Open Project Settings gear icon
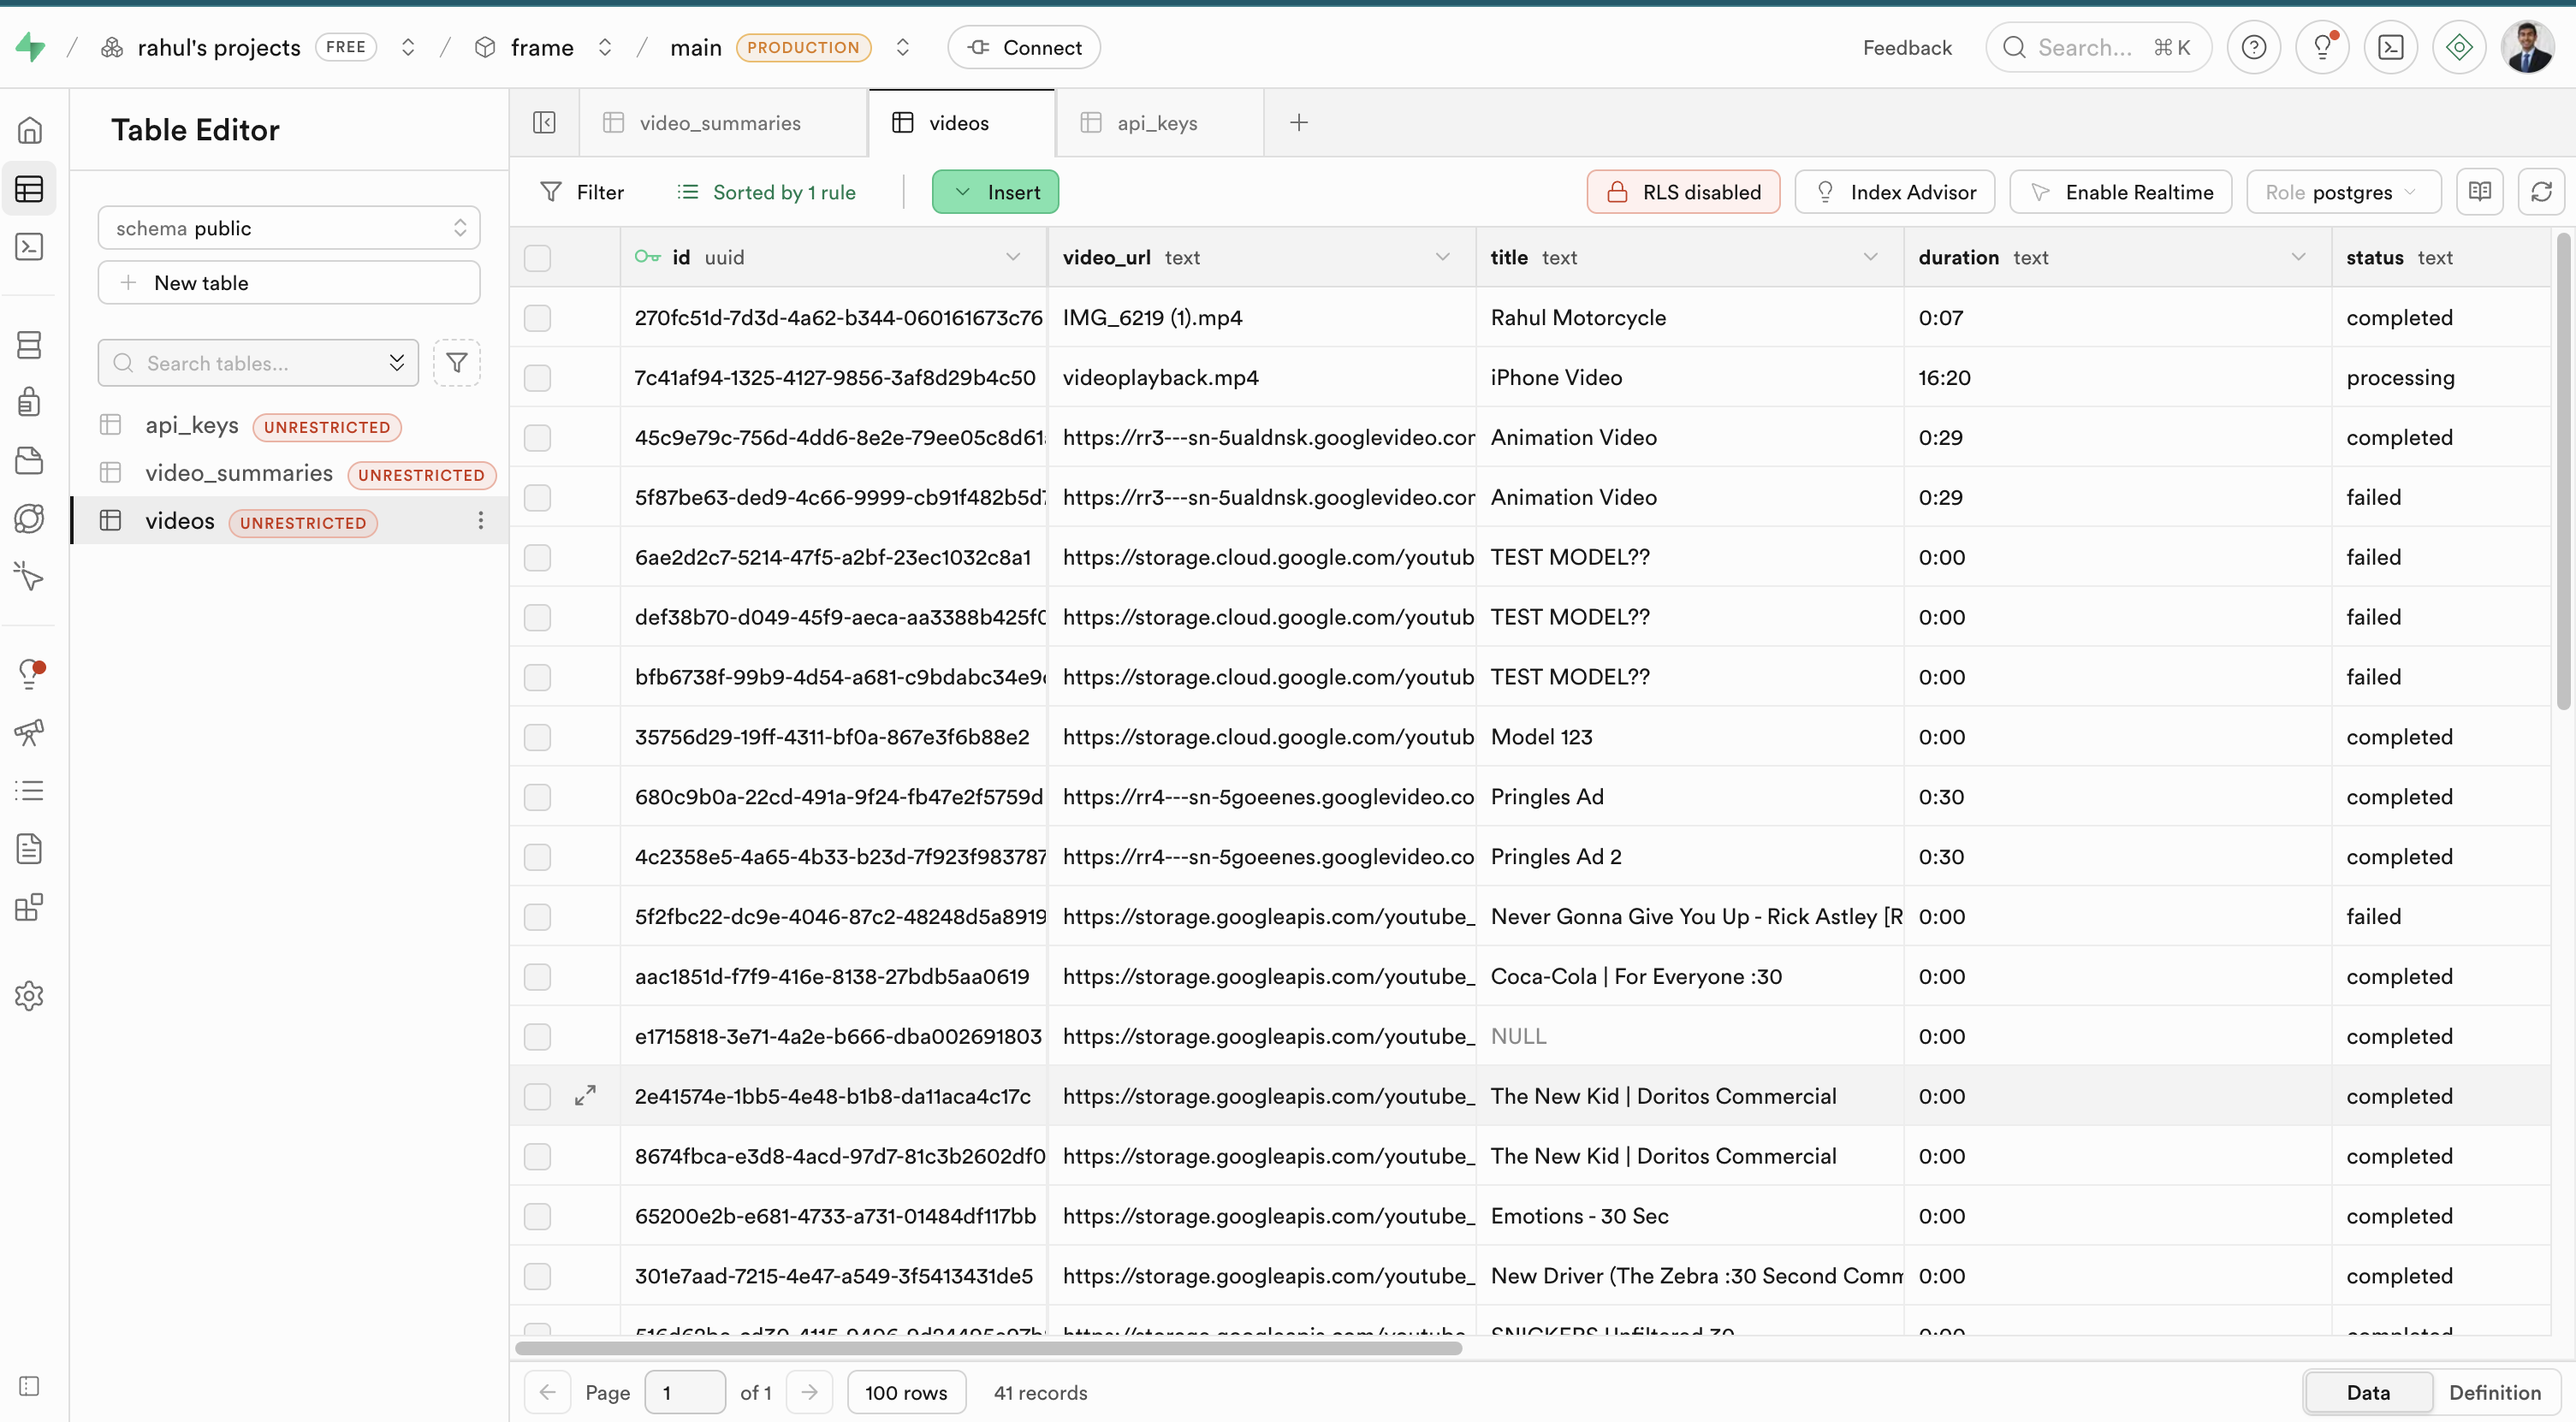Viewport: 2576px width, 1422px height. (x=29, y=995)
